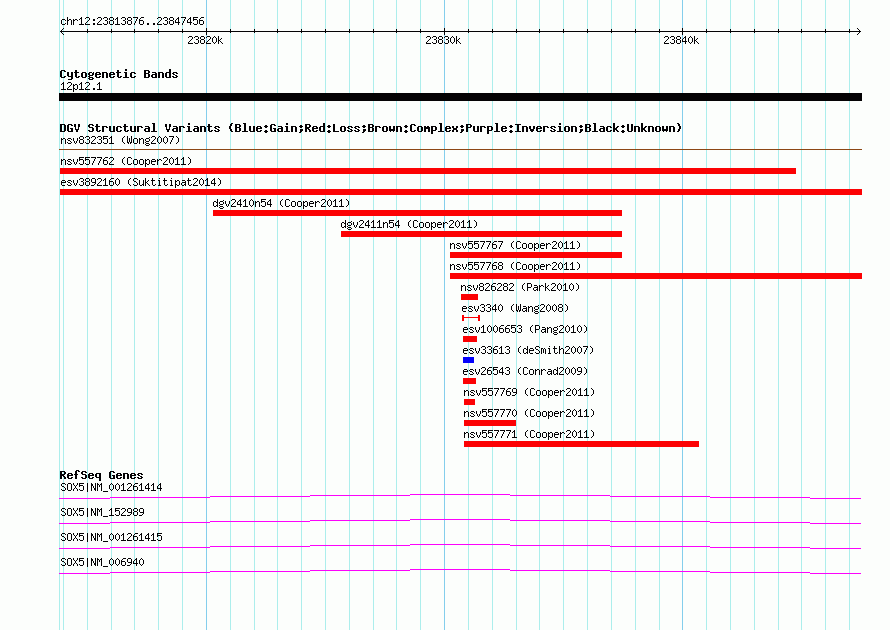890x630 pixels.
Task: Open the esv3892160 (Suktitipat2014) variant label
Action: [x=141, y=182]
